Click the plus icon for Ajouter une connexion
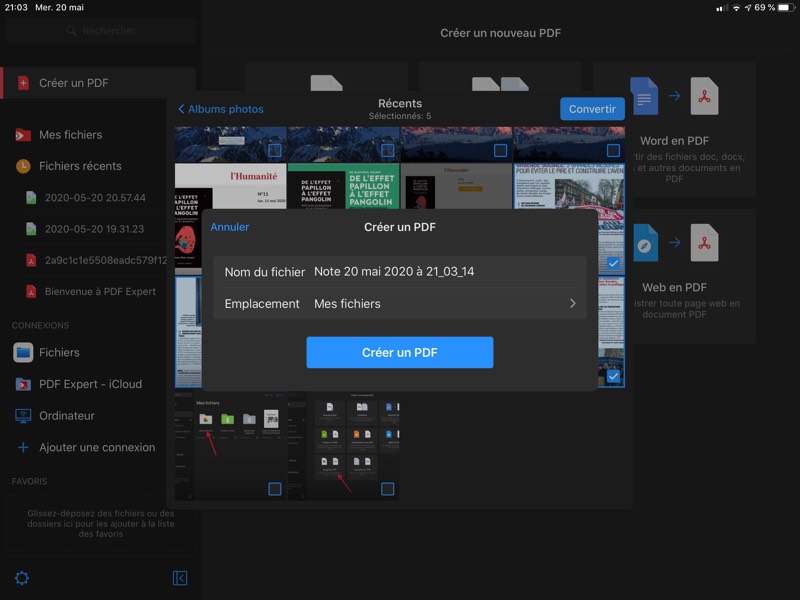This screenshot has height=600, width=800. click(x=23, y=447)
